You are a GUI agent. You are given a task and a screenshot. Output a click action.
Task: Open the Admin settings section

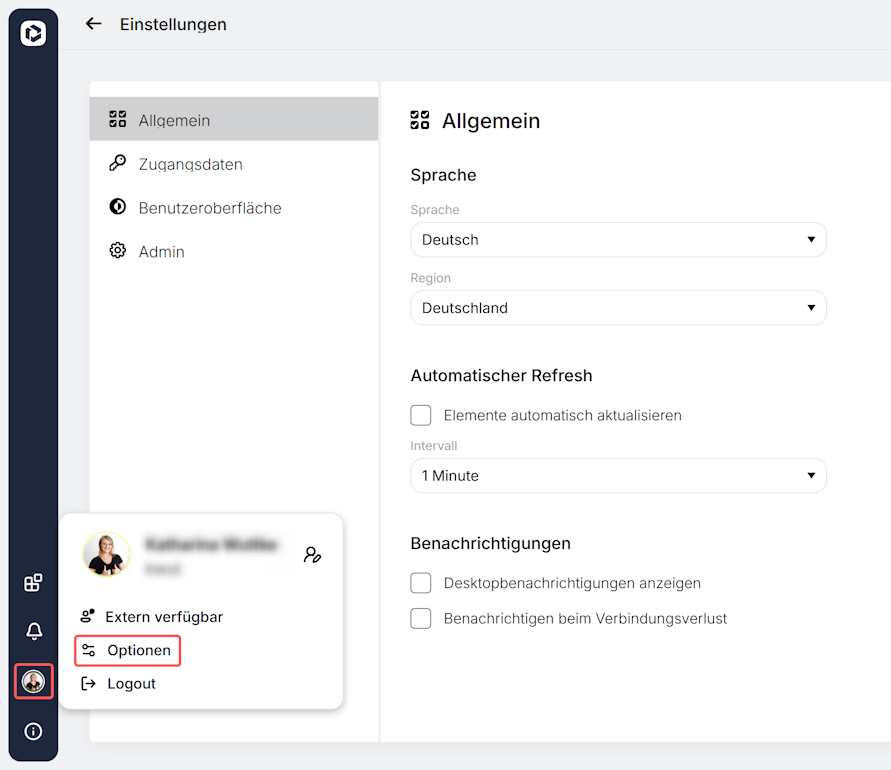(161, 252)
